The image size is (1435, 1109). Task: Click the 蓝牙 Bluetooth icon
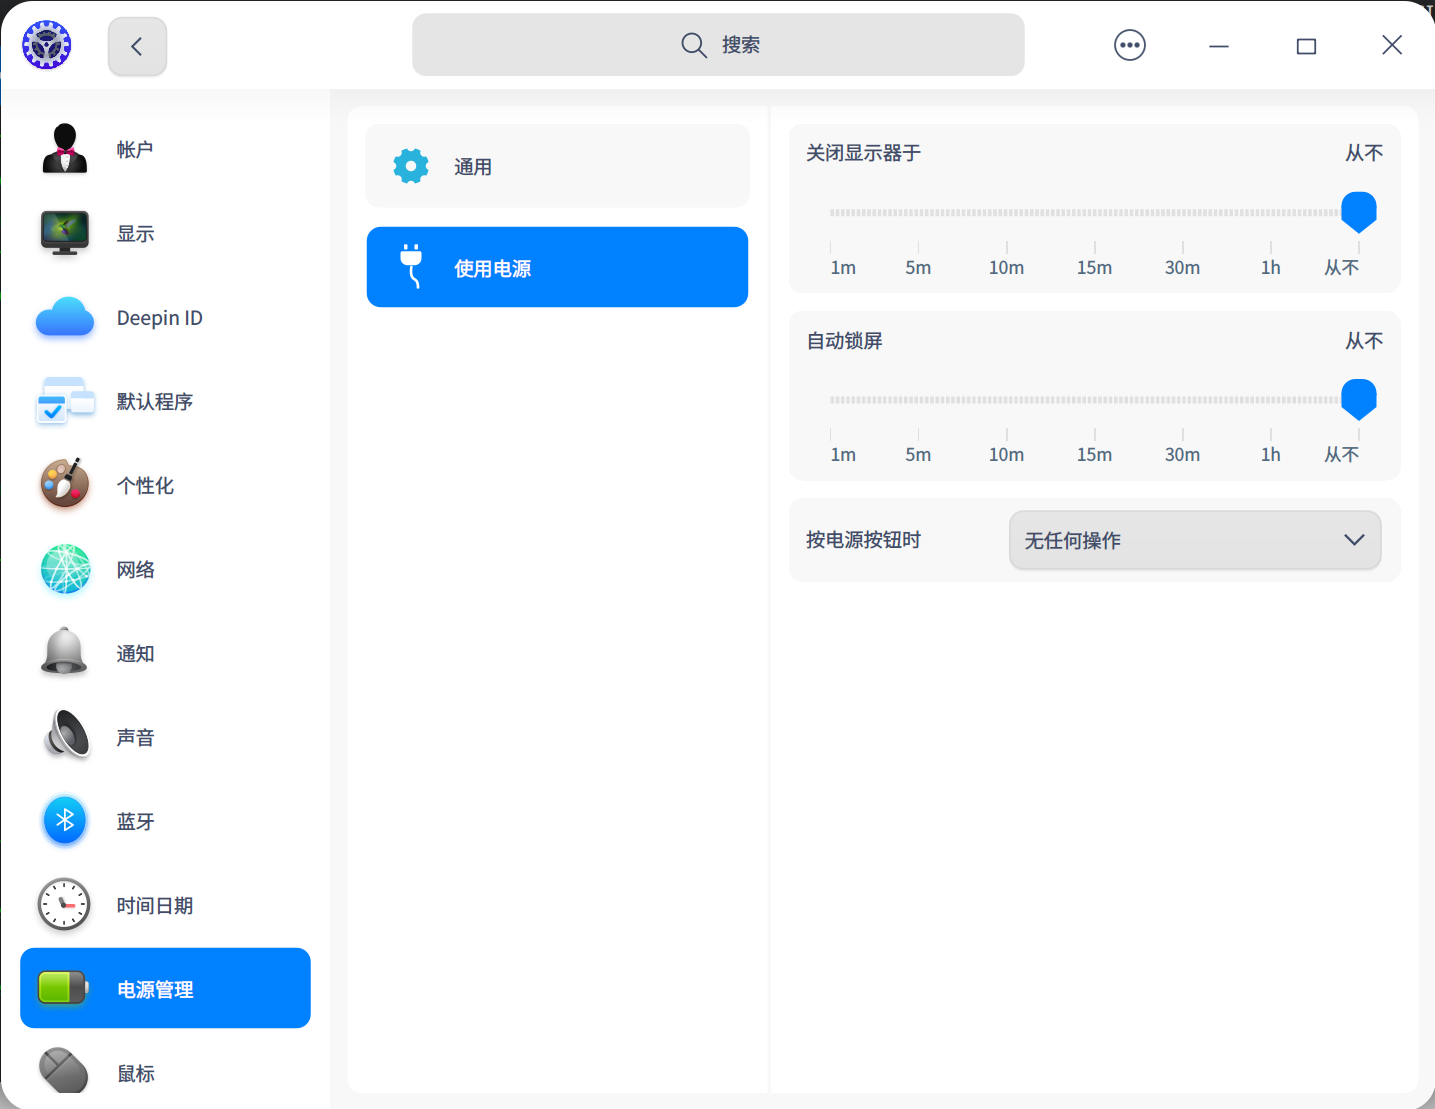tap(65, 821)
